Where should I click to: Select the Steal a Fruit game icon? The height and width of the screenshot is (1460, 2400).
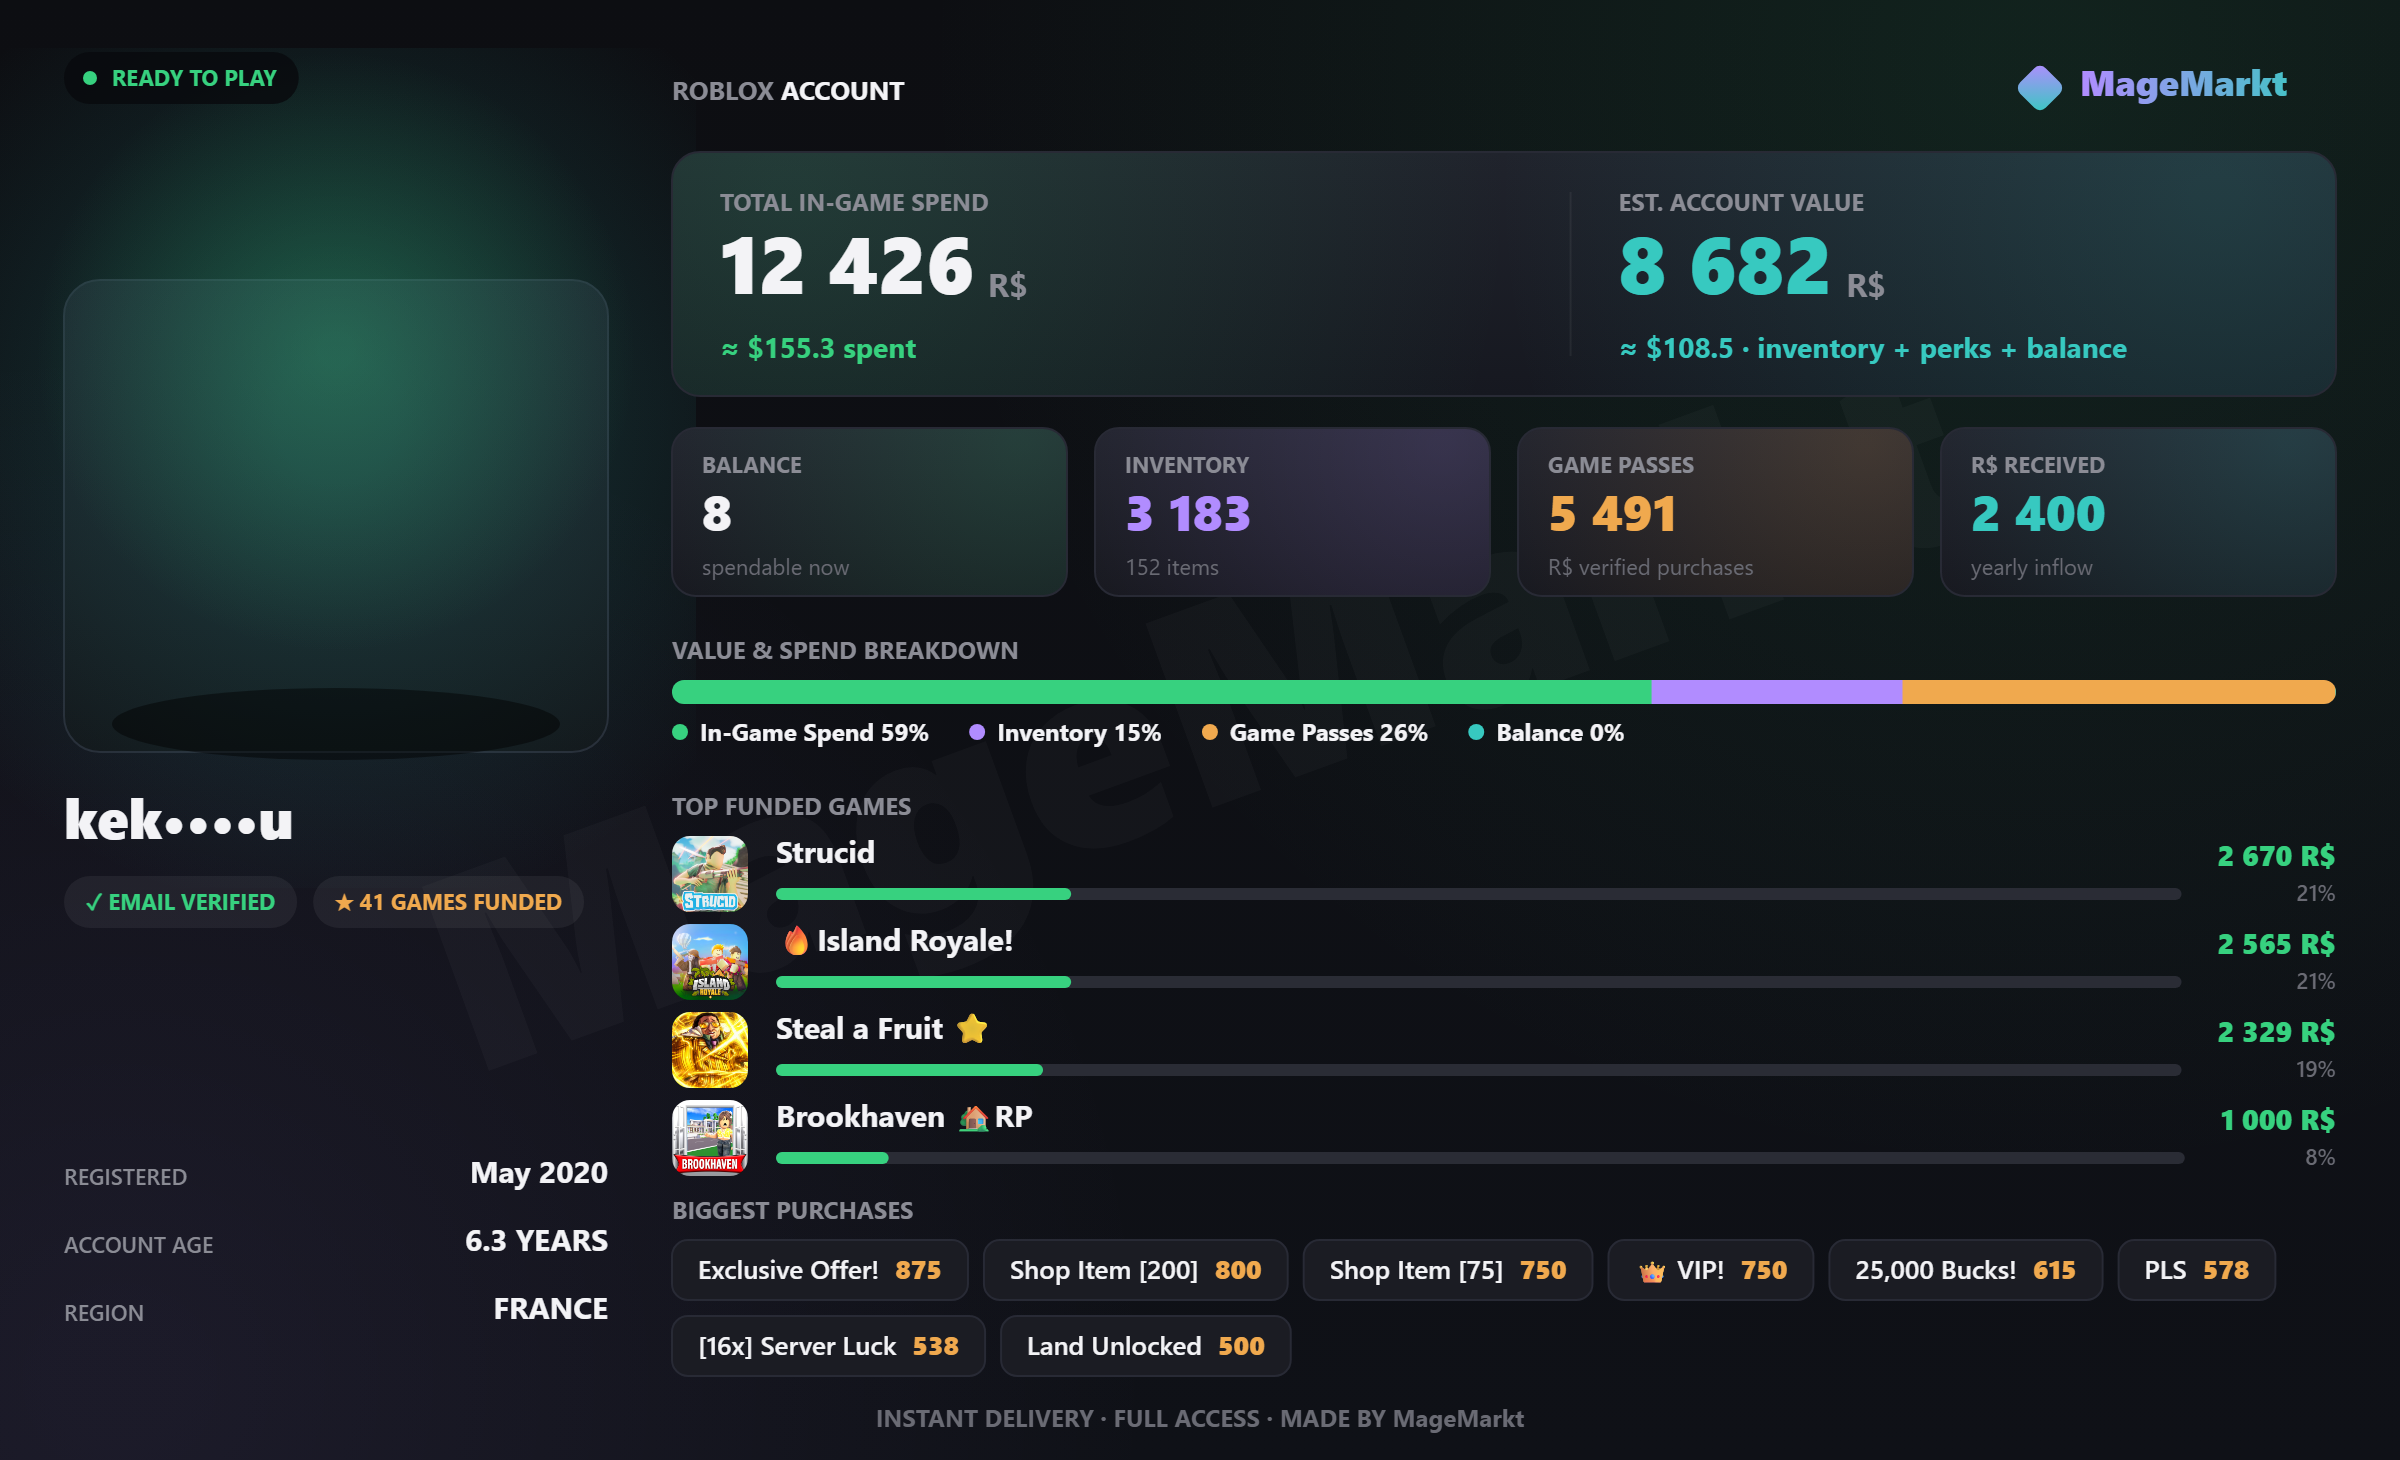(710, 1050)
